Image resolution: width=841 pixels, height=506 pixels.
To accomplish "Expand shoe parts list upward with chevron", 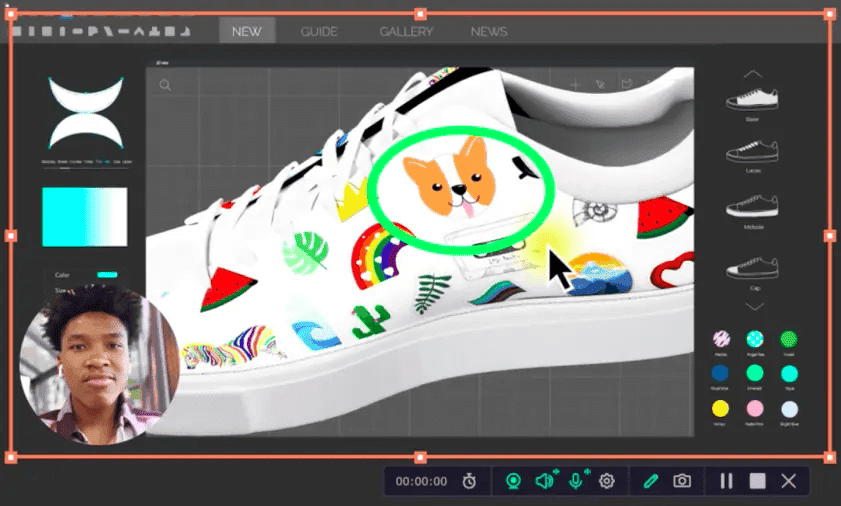I will point(753,74).
